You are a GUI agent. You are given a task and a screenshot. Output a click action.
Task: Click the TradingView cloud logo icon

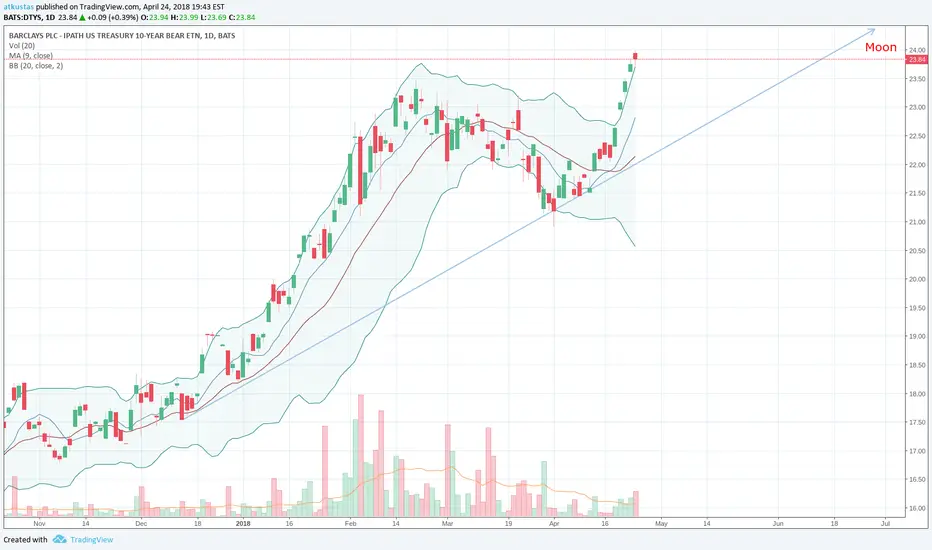(59, 539)
